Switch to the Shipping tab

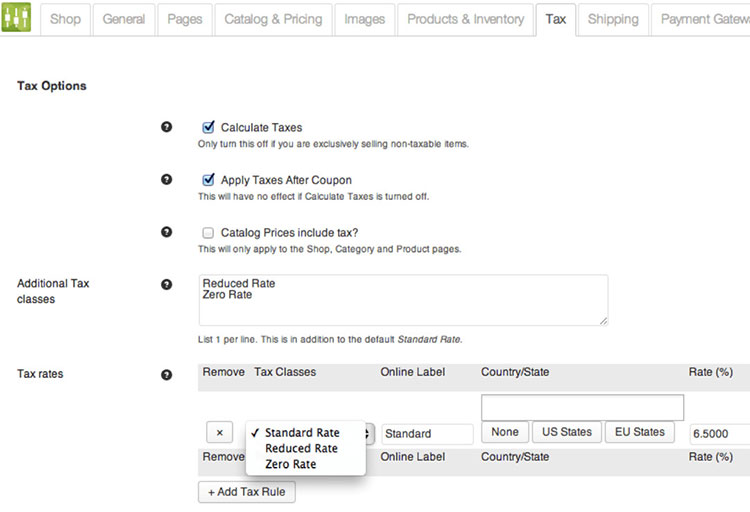613,19
